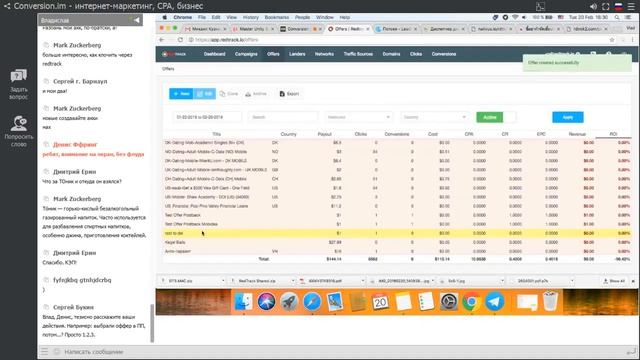Open System Preferences gear in the Dock

(449, 302)
